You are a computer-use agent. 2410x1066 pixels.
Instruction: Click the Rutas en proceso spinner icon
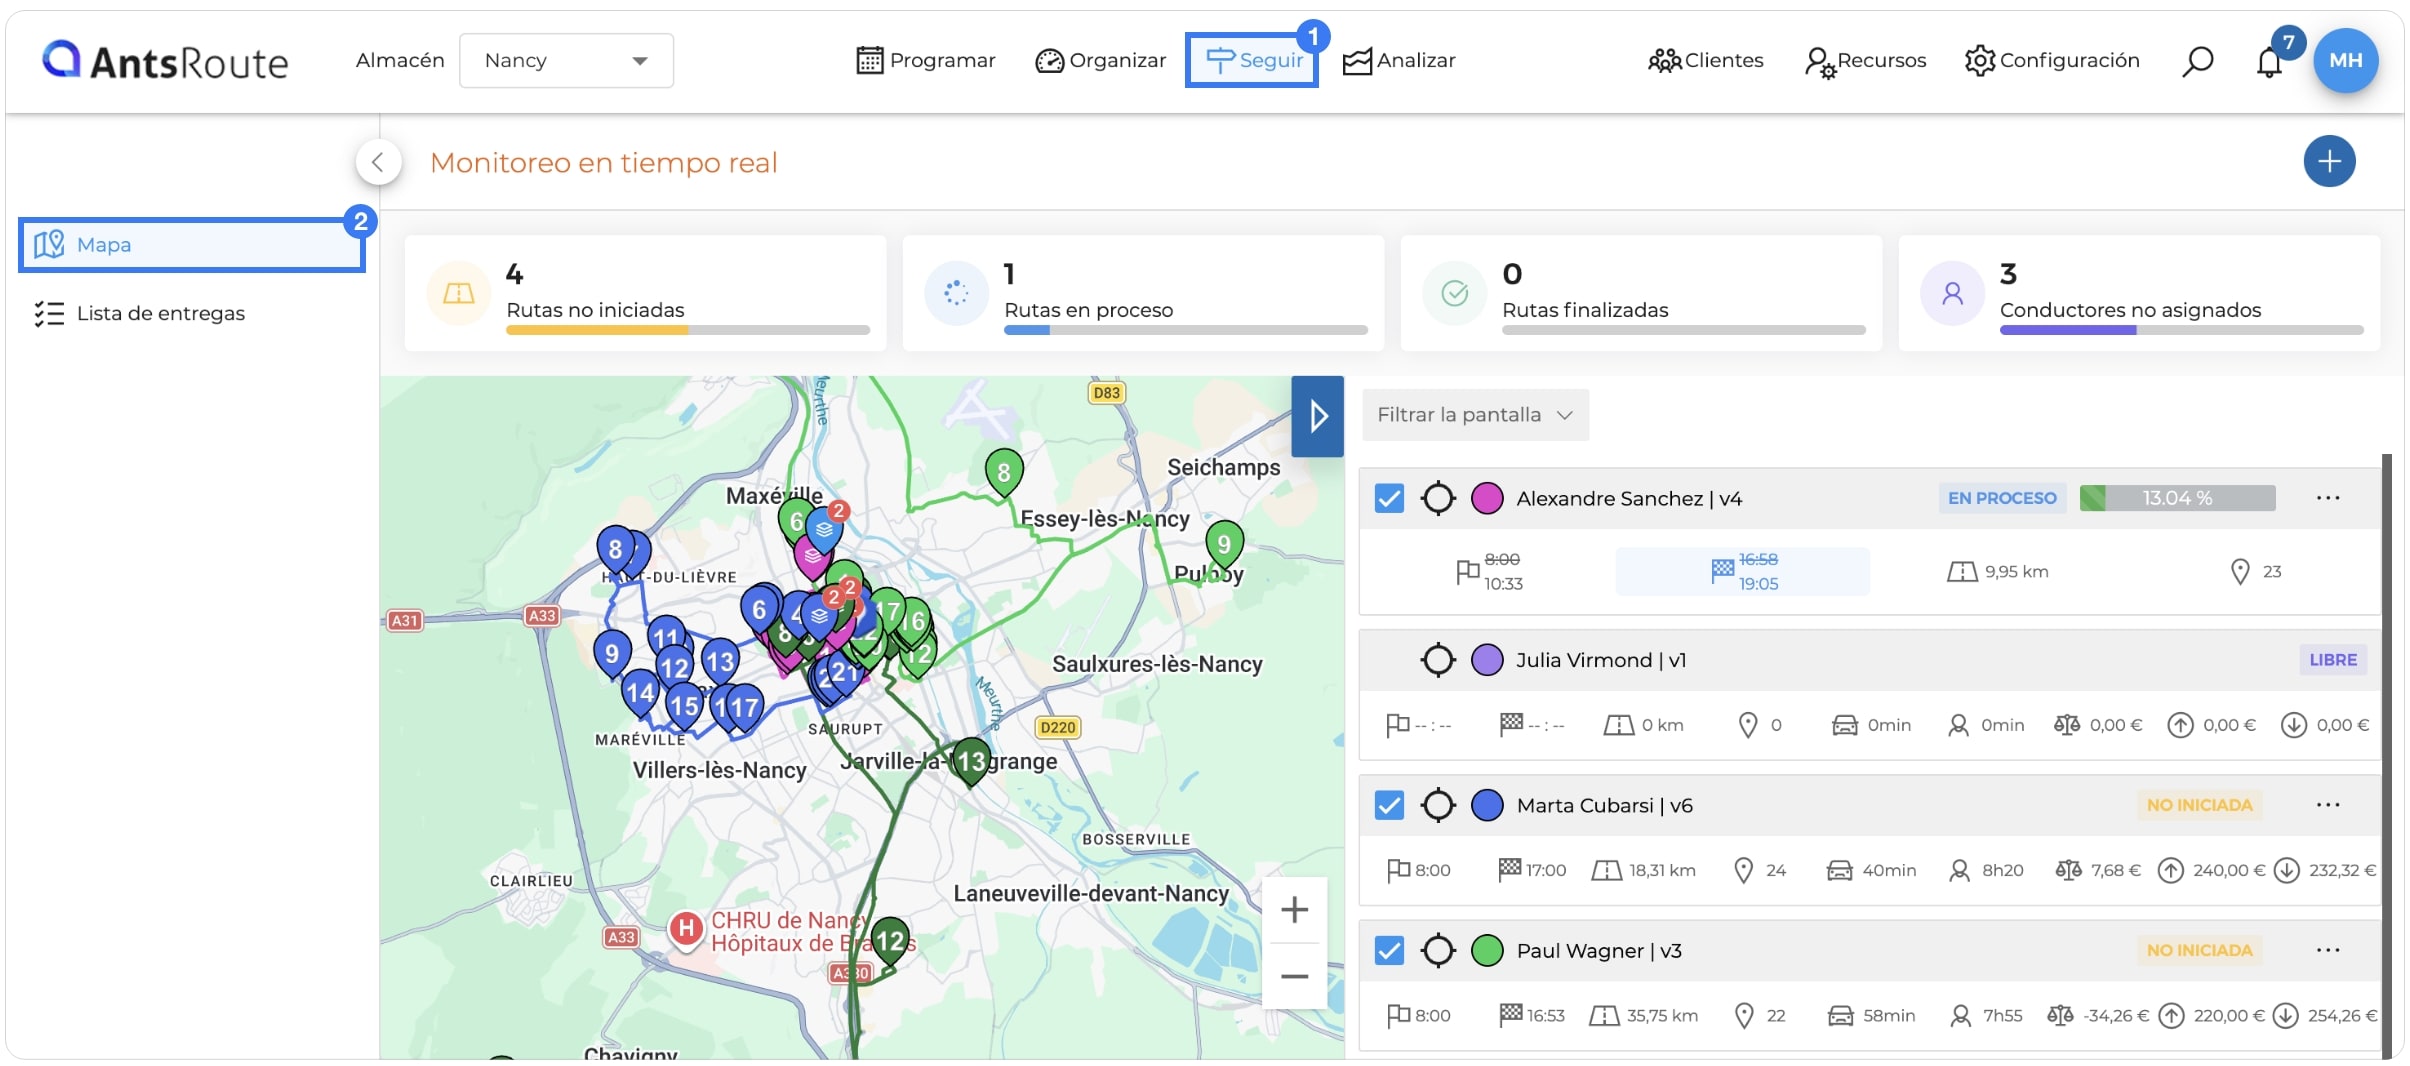pyautogui.click(x=956, y=293)
